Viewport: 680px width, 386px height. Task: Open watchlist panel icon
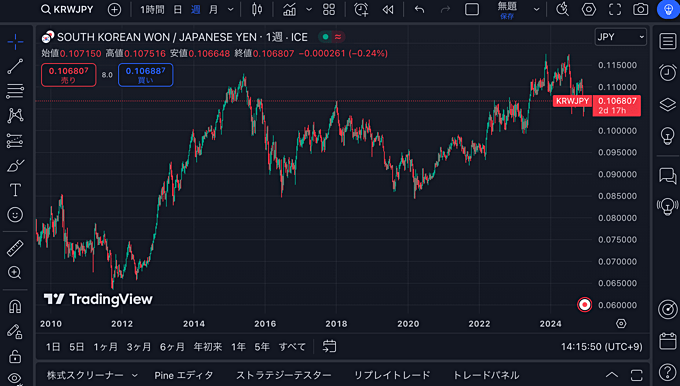pyautogui.click(x=667, y=42)
